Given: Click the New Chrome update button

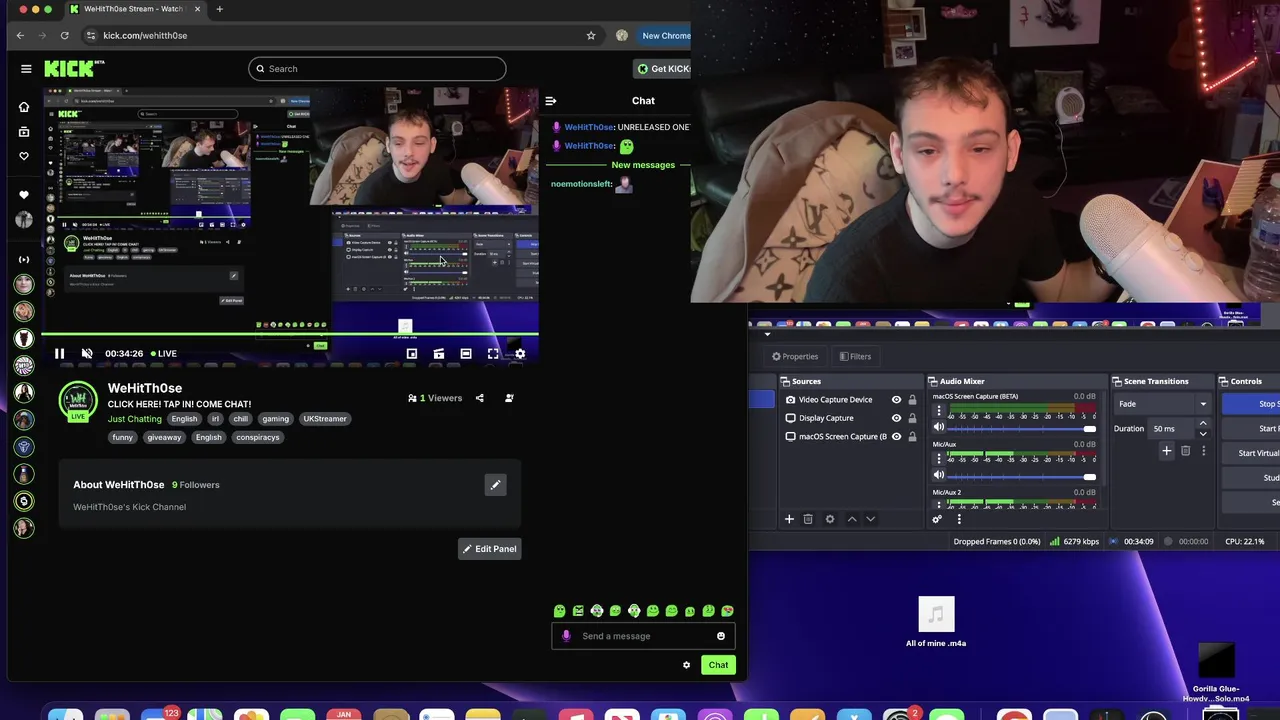Looking at the screenshot, I should pyautogui.click(x=666, y=35).
